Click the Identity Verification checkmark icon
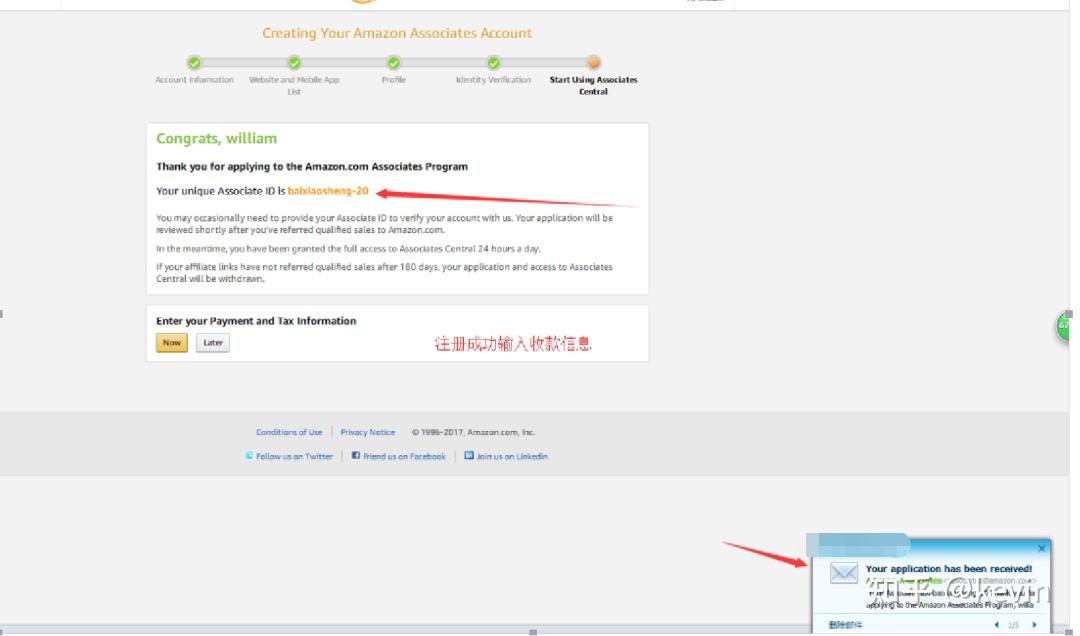The width and height of the screenshot is (1080, 636). [493, 62]
